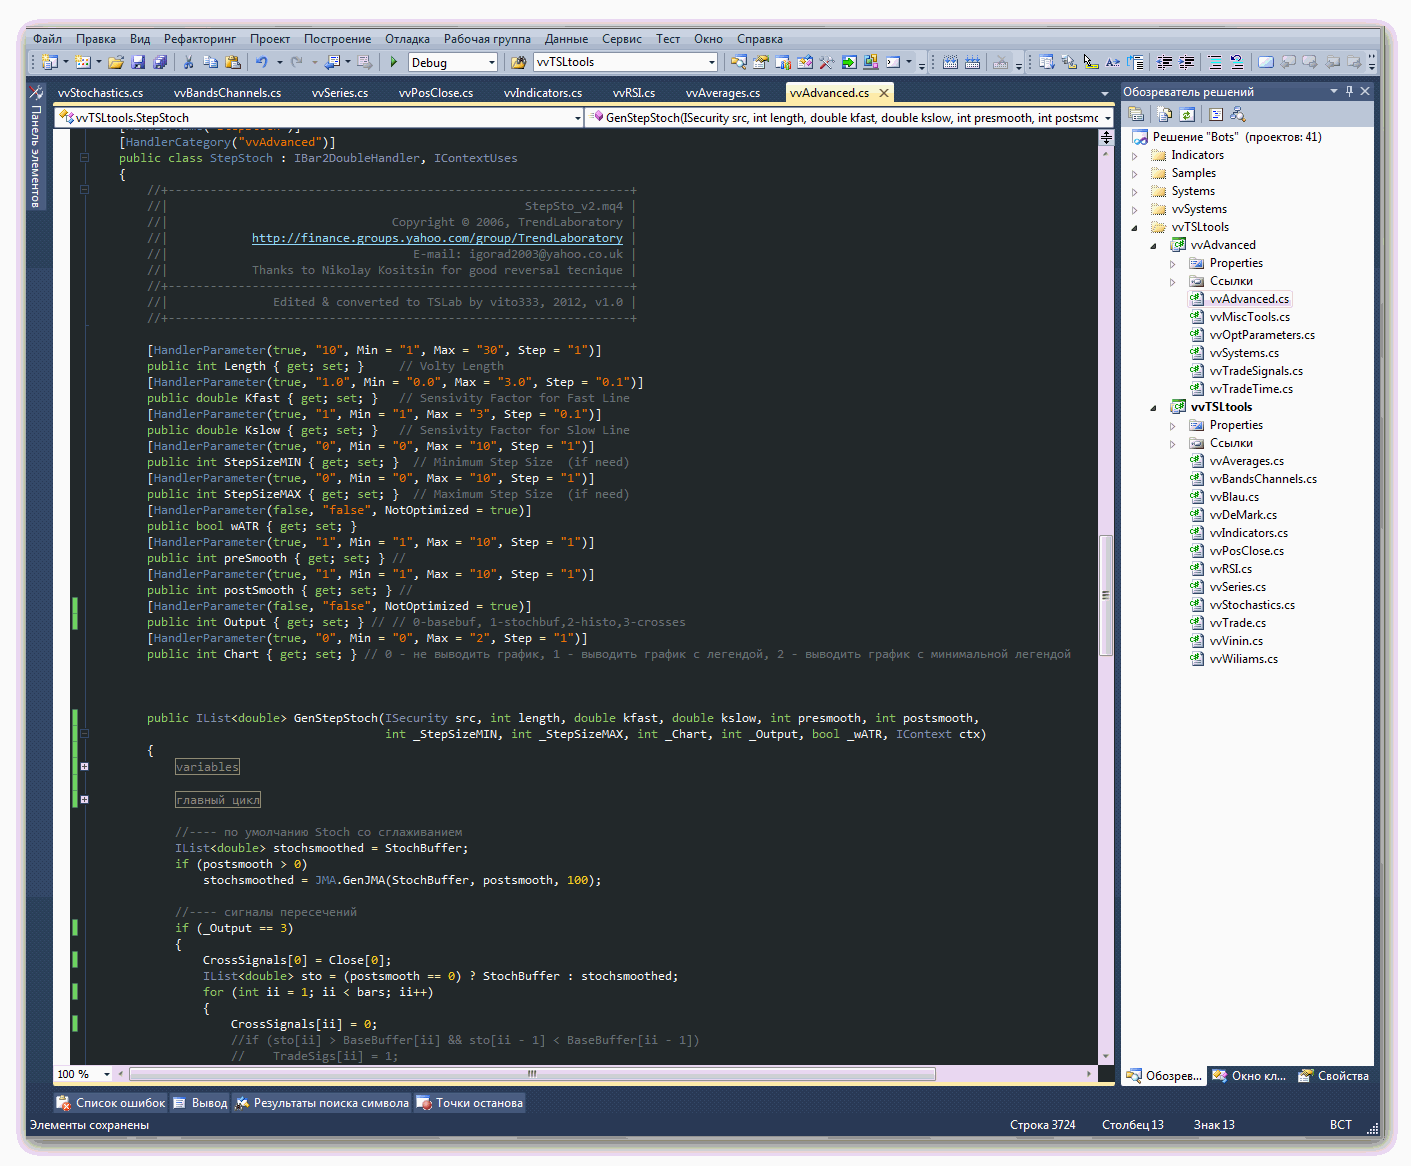Screen dimensions: 1411x1166
Task: Expand the Systems folder in solution tree
Action: pyautogui.click(x=1134, y=192)
